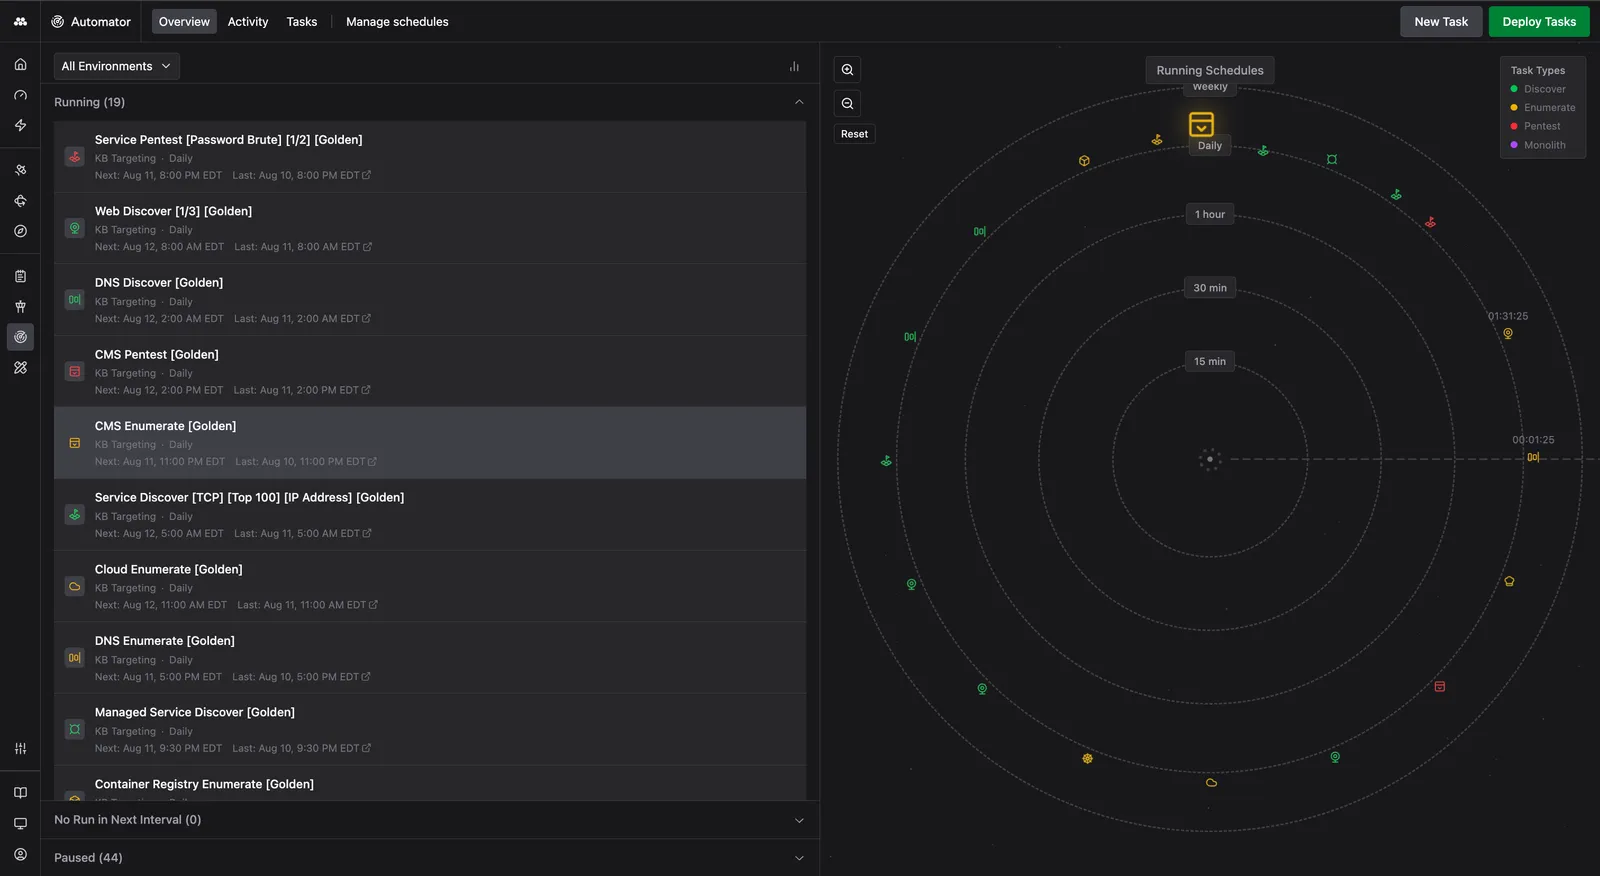This screenshot has height=876, width=1600.
Task: Click the Monolith legend entry
Action: 1538,145
